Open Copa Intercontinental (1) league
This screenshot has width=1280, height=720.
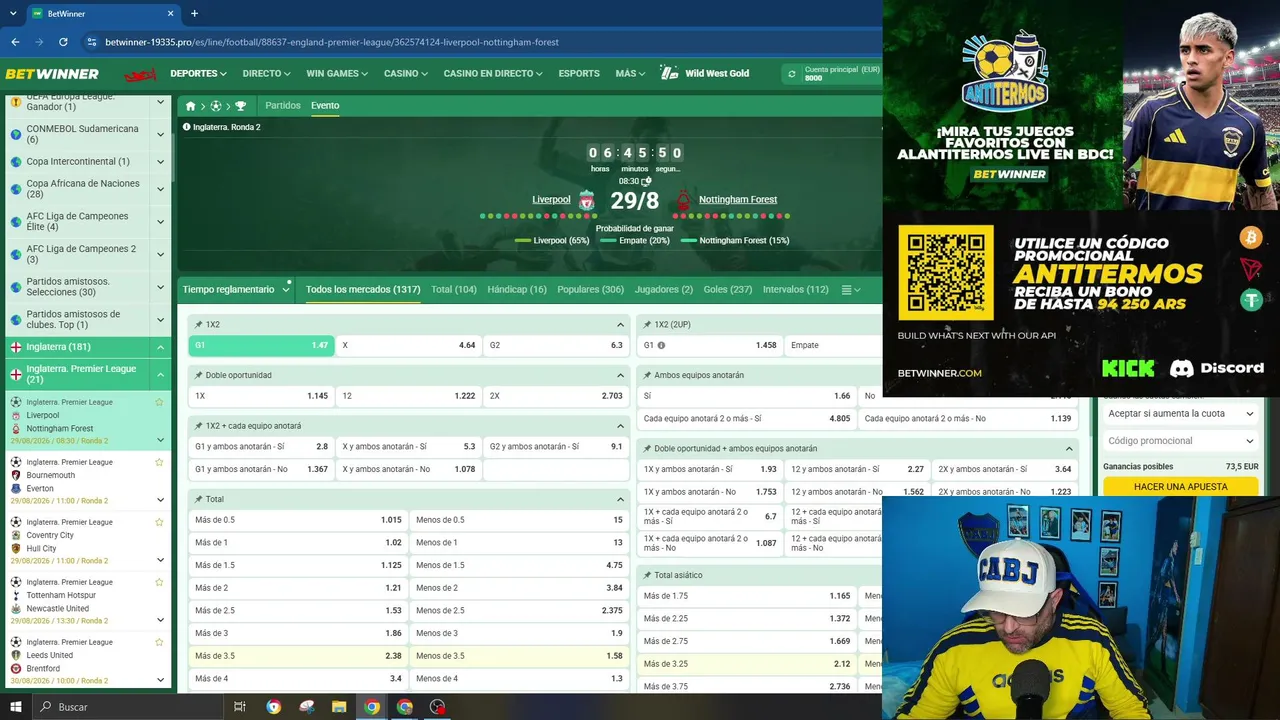[x=78, y=162]
